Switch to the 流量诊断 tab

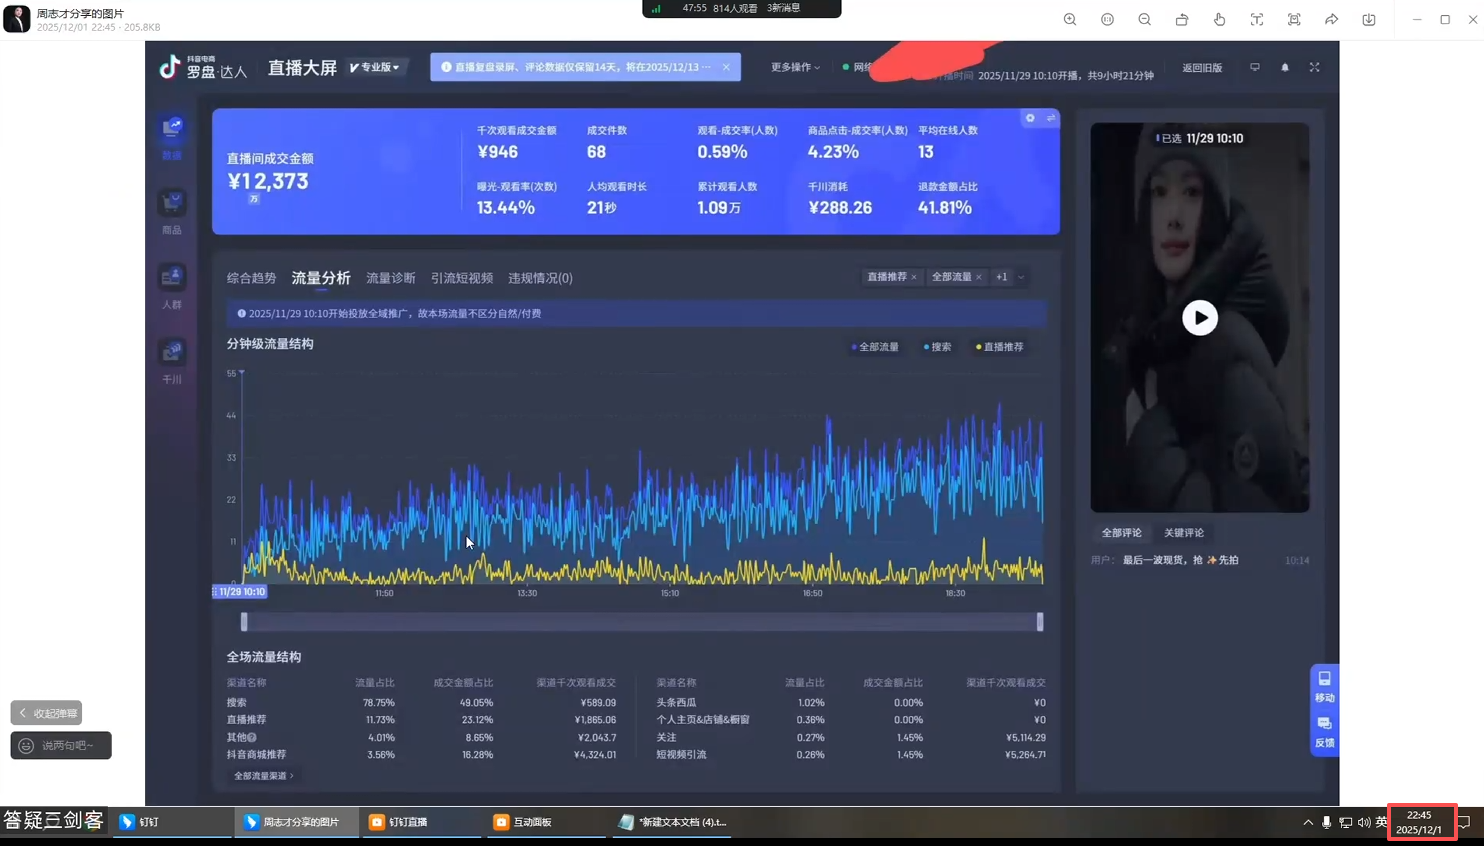pos(390,278)
